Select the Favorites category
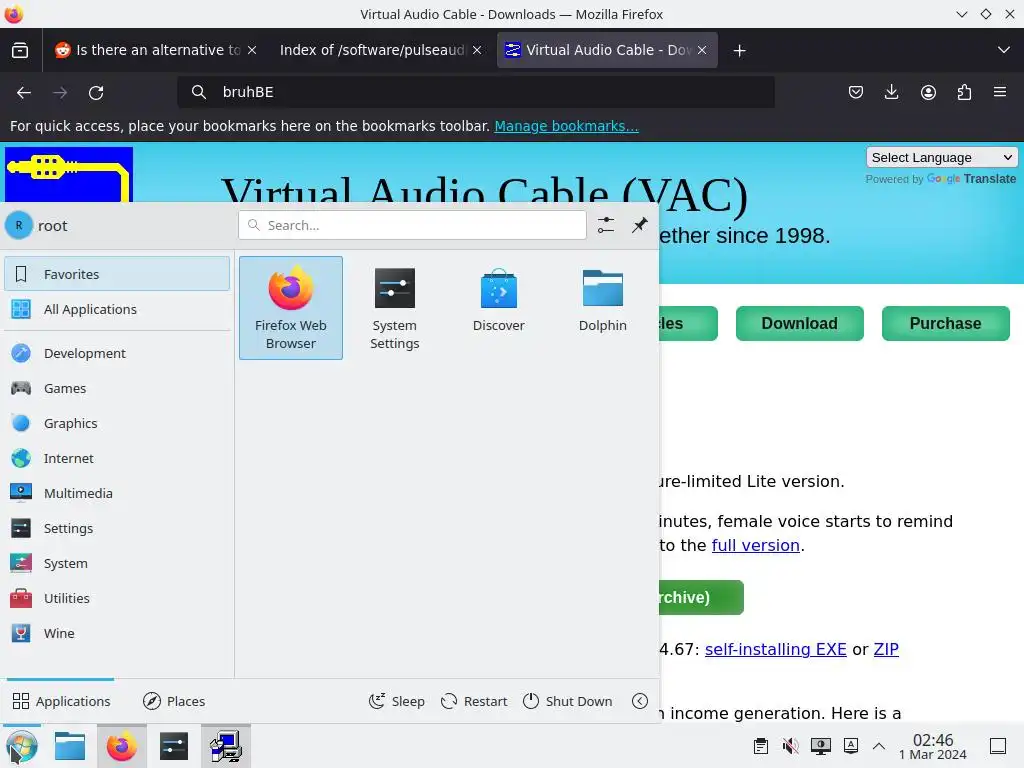This screenshot has height=768, width=1024. 117,274
